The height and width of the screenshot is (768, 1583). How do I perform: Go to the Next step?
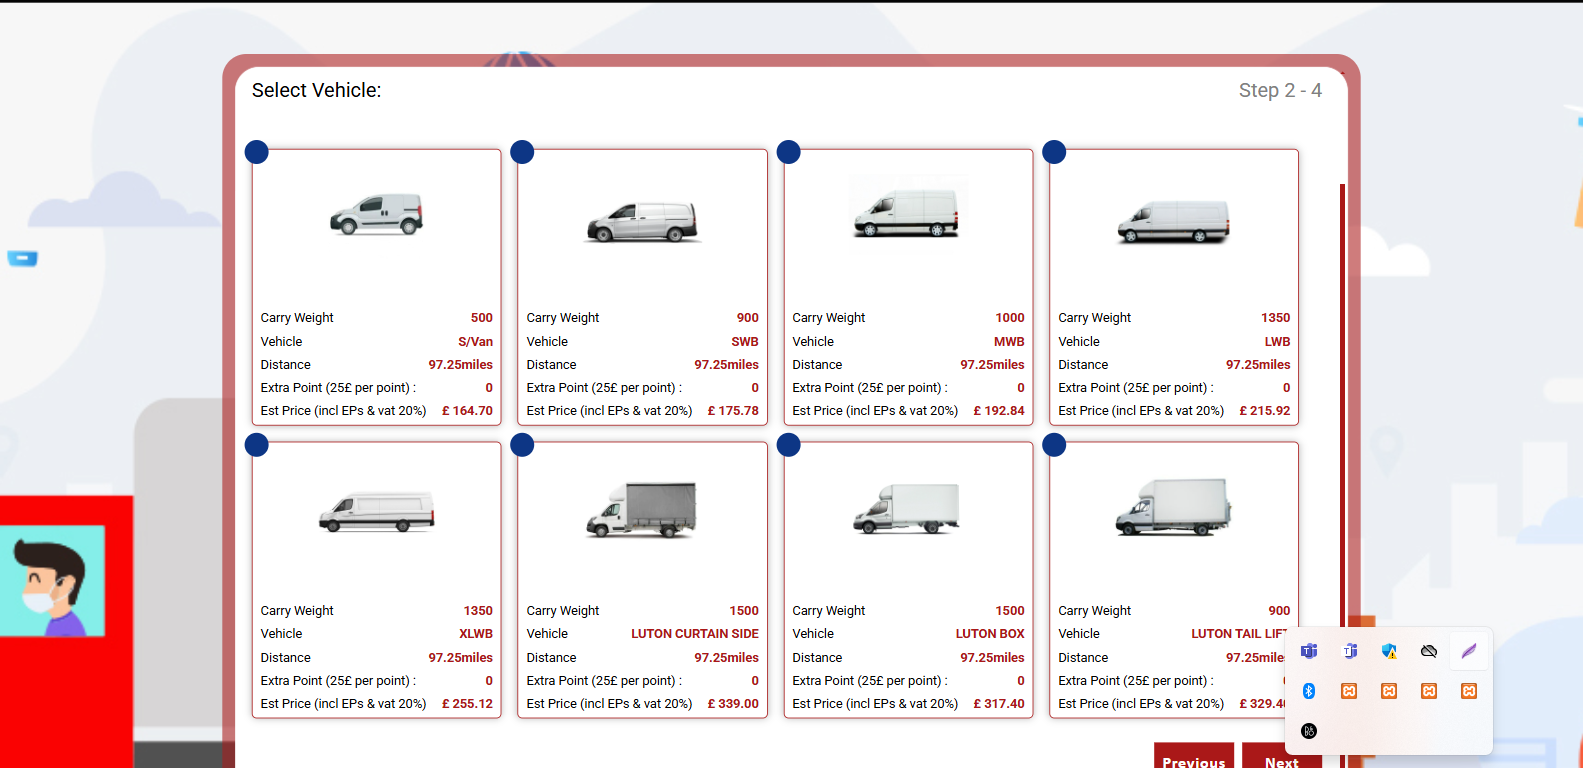(1281, 759)
